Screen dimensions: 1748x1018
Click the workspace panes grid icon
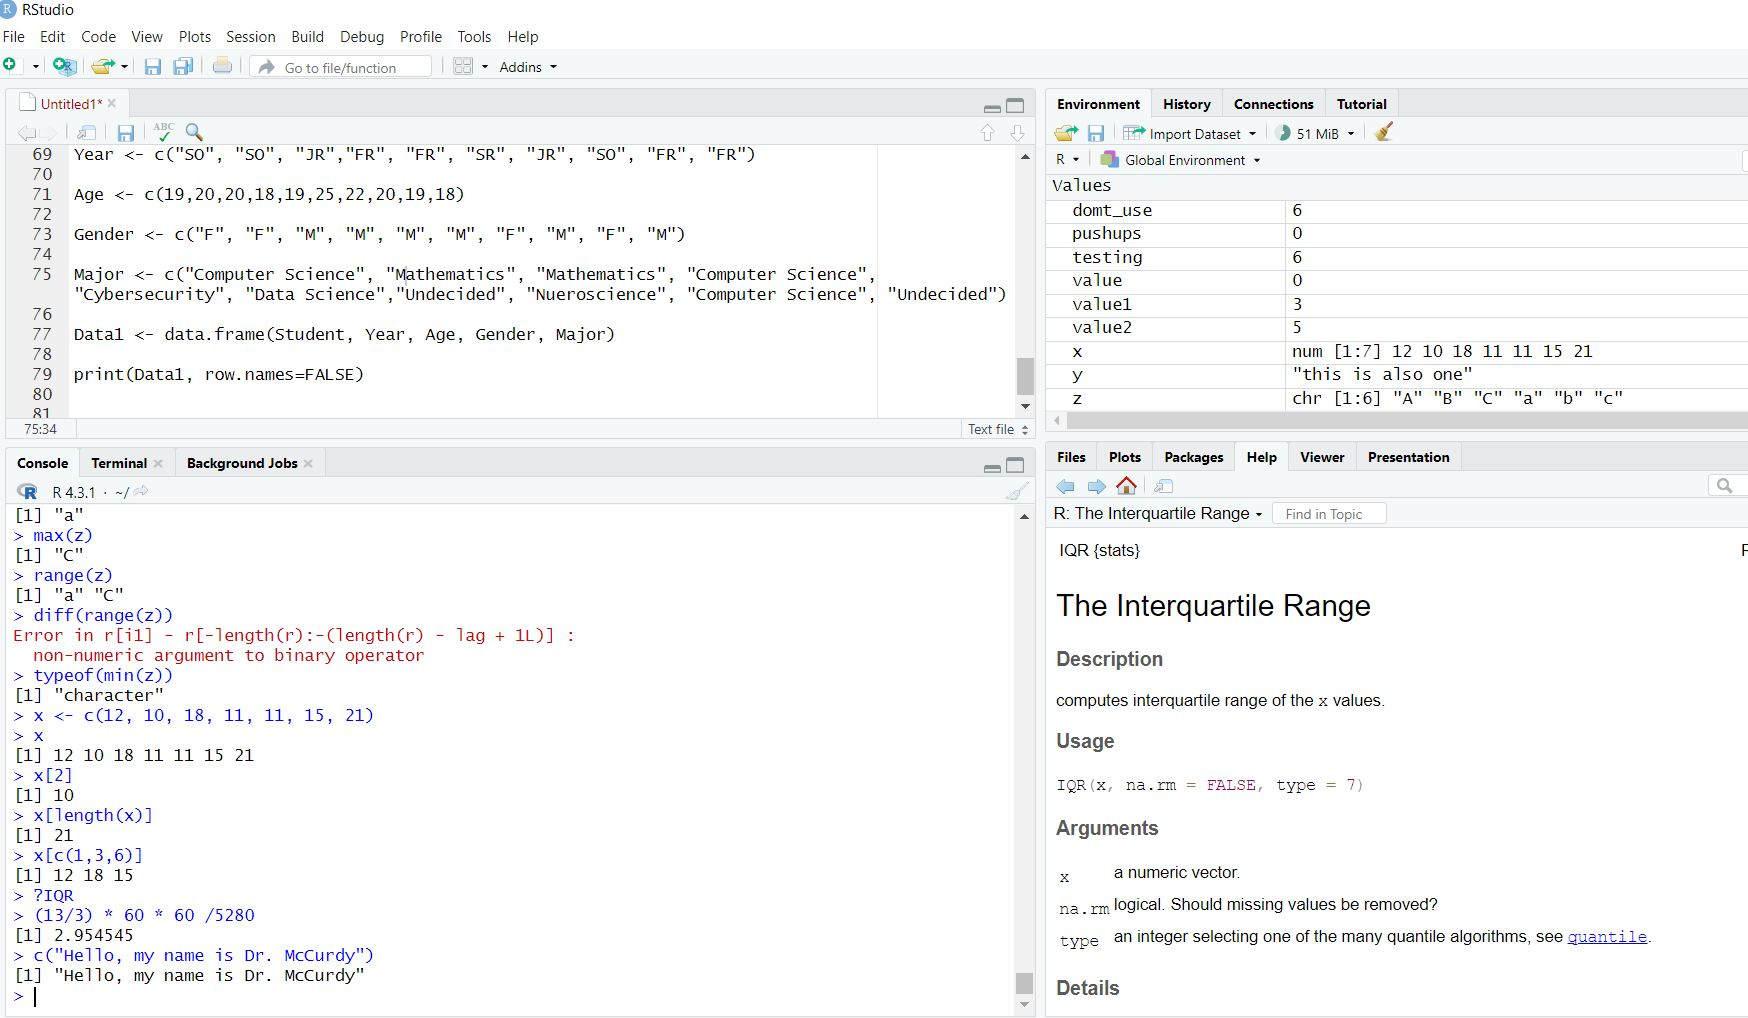[463, 66]
